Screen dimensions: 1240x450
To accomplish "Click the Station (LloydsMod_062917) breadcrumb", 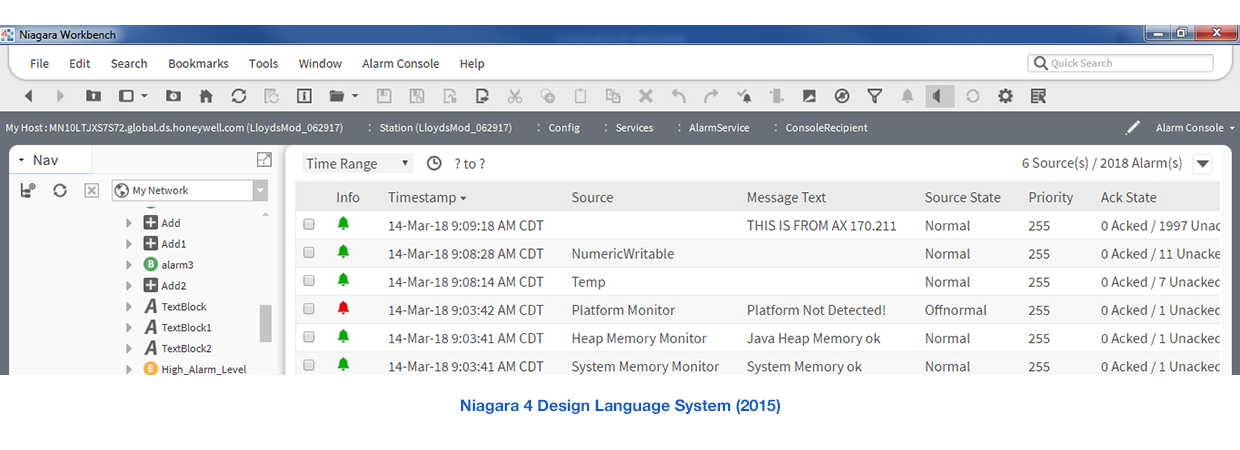I will click(x=446, y=128).
